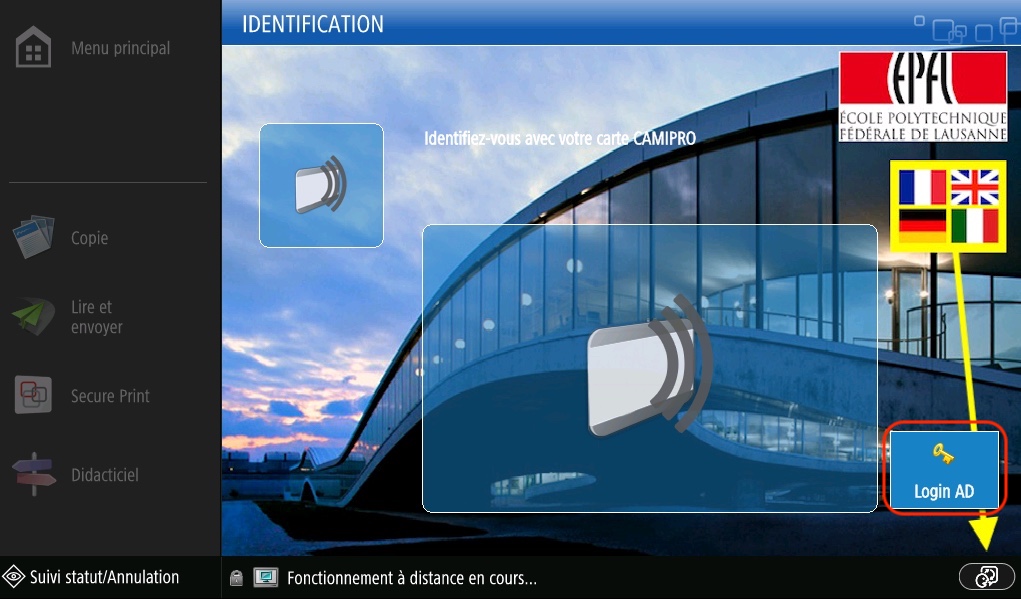Tap the Lire et envoyer paper plane icon
1021x599 pixels.
[x=33, y=316]
